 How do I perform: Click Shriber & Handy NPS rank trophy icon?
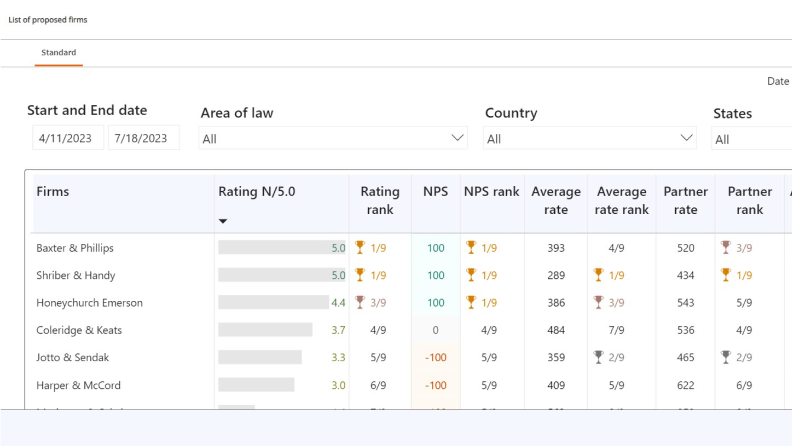click(471, 275)
